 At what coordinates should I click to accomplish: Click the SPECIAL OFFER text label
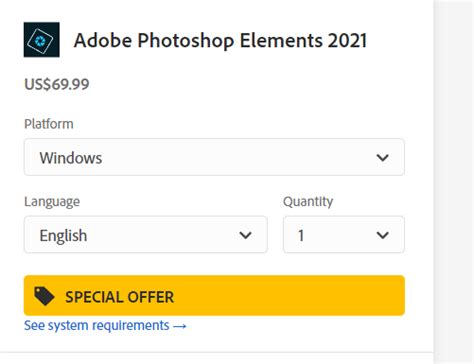(x=119, y=297)
